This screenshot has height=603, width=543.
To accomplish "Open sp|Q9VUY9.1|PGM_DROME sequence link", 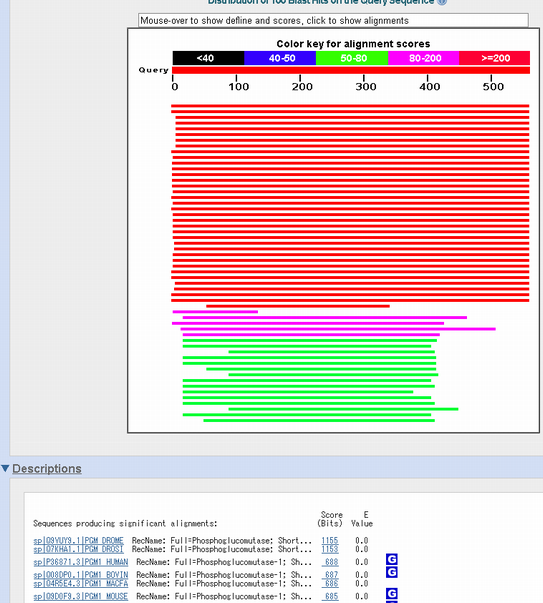I will pyautogui.click(x=78, y=540).
